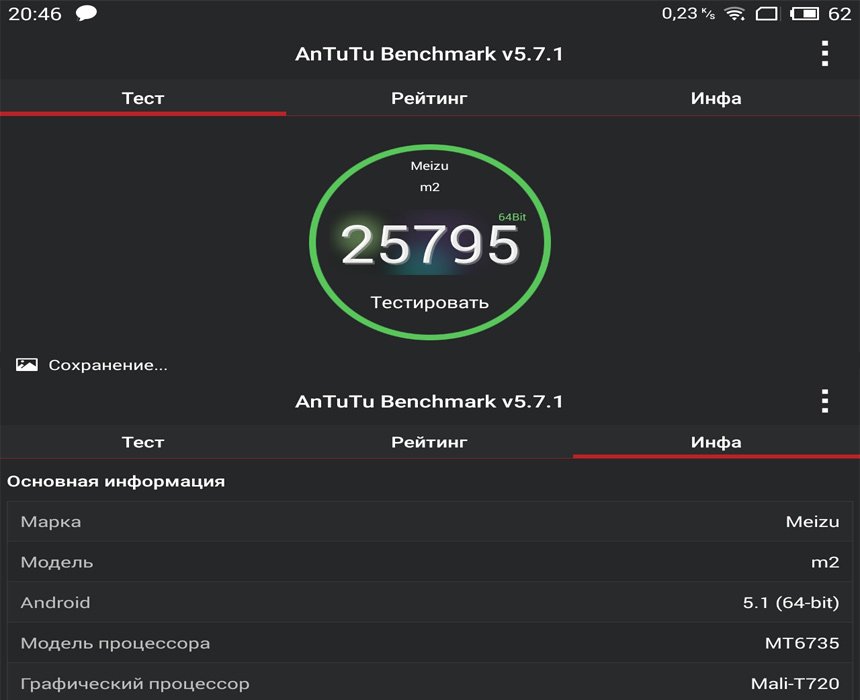Tap the screenshot saving picture icon
Screen dimensions: 860x700
[27, 365]
